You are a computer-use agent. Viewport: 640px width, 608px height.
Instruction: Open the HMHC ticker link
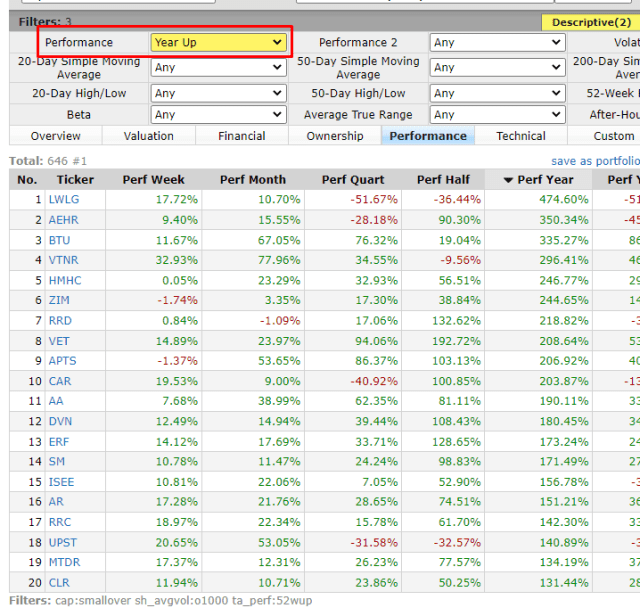[x=65, y=280]
